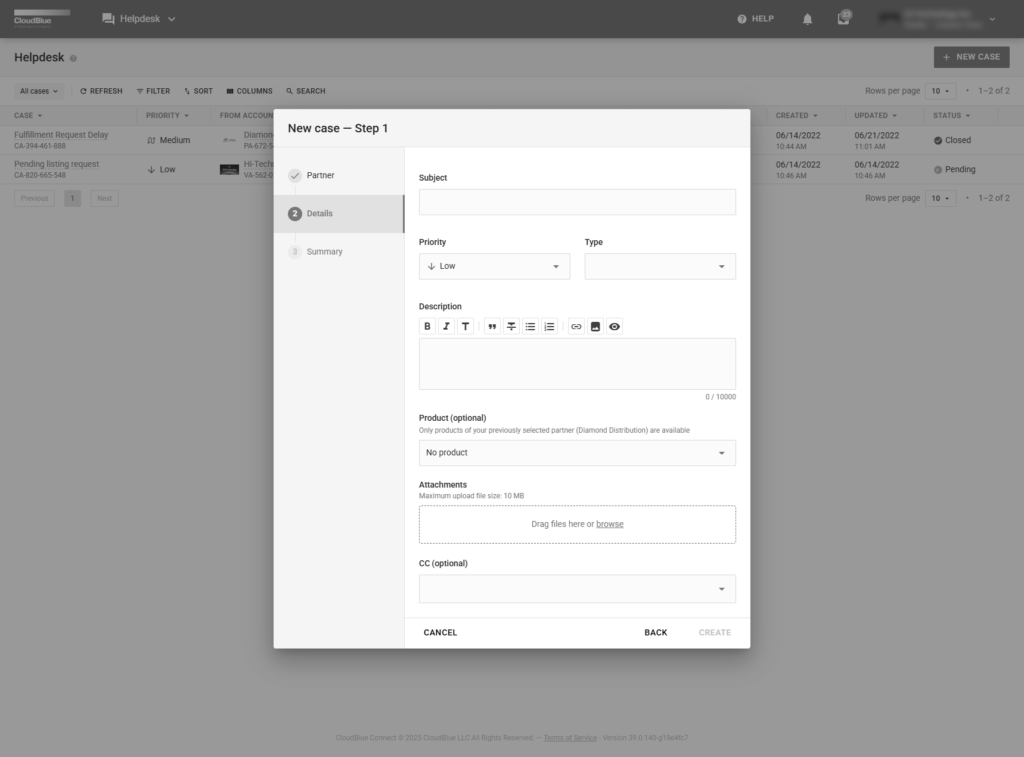The height and width of the screenshot is (757, 1024).
Task: Expand the CC optional dropdown
Action: 577,589
